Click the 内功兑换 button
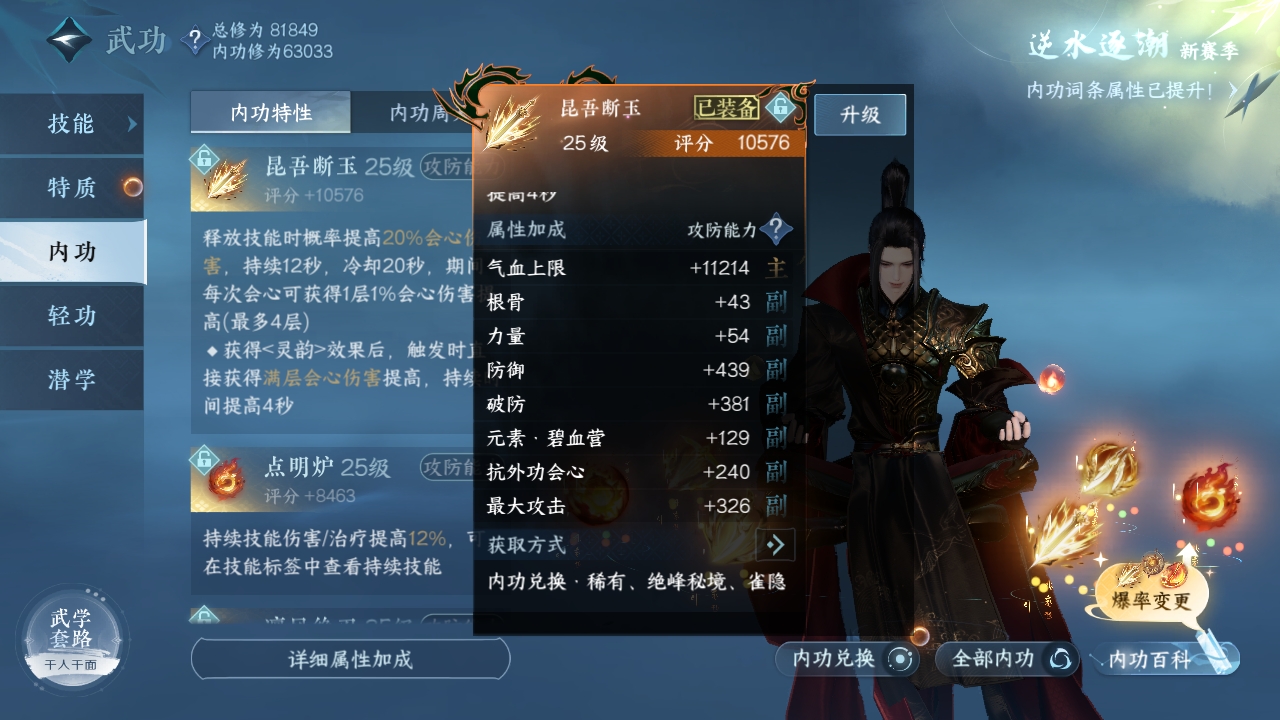The width and height of the screenshot is (1280, 720). 846,659
